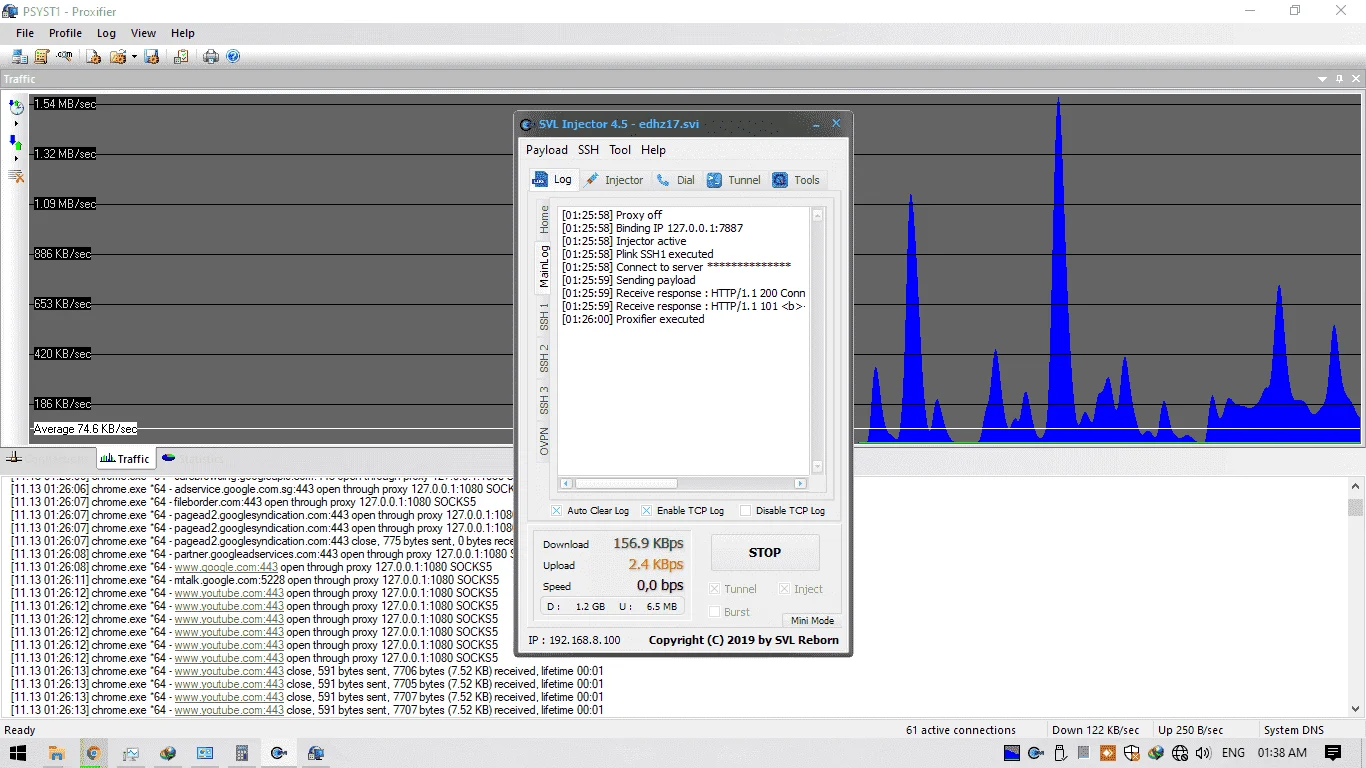Switch to the Tools tab

pyautogui.click(x=796, y=180)
